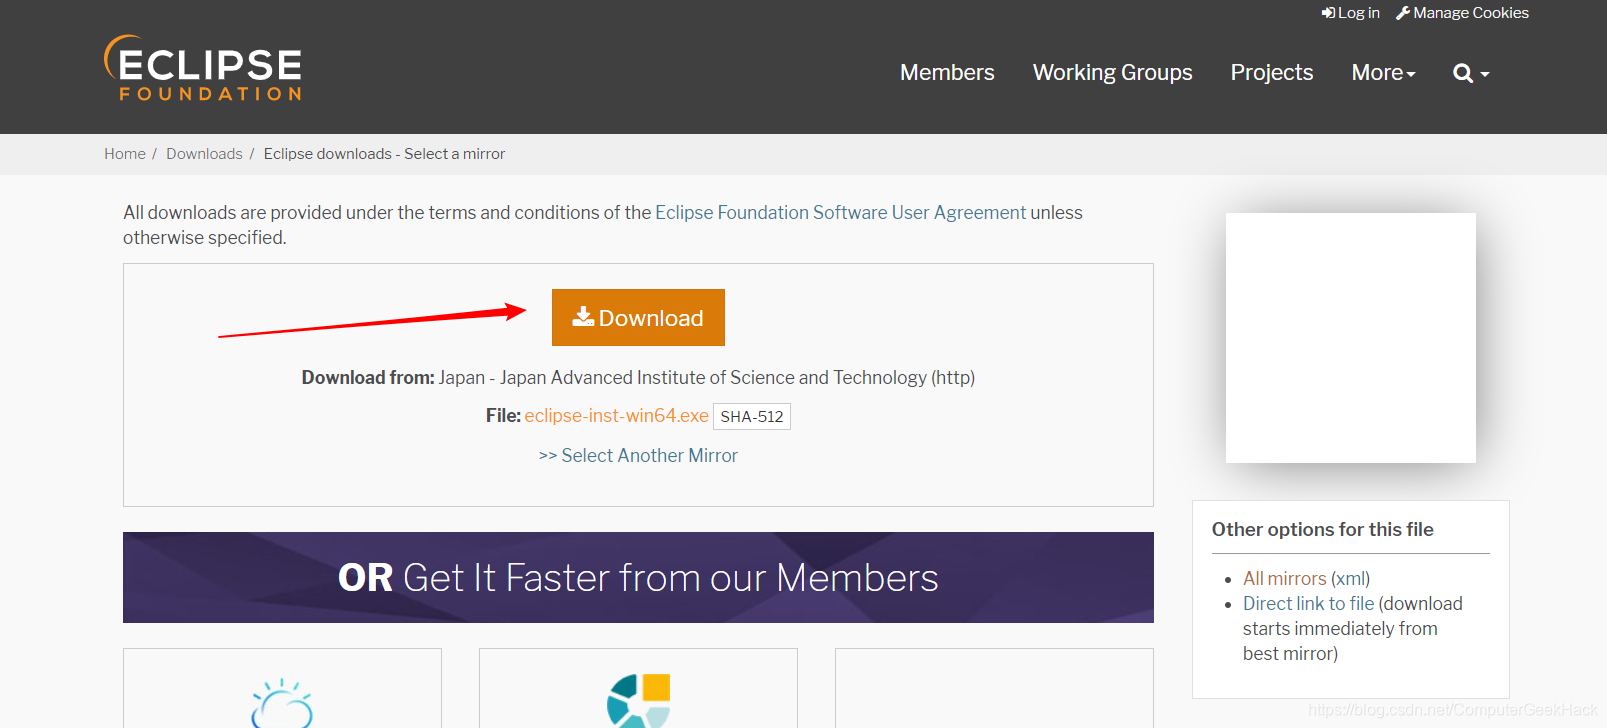Expand the More dropdown menu
1607x728 pixels.
click(1384, 73)
